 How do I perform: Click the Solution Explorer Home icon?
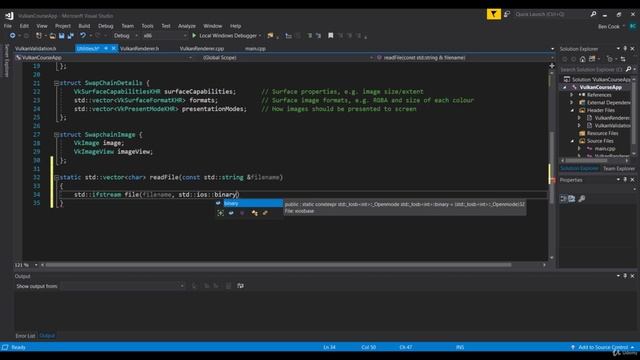(582, 59)
